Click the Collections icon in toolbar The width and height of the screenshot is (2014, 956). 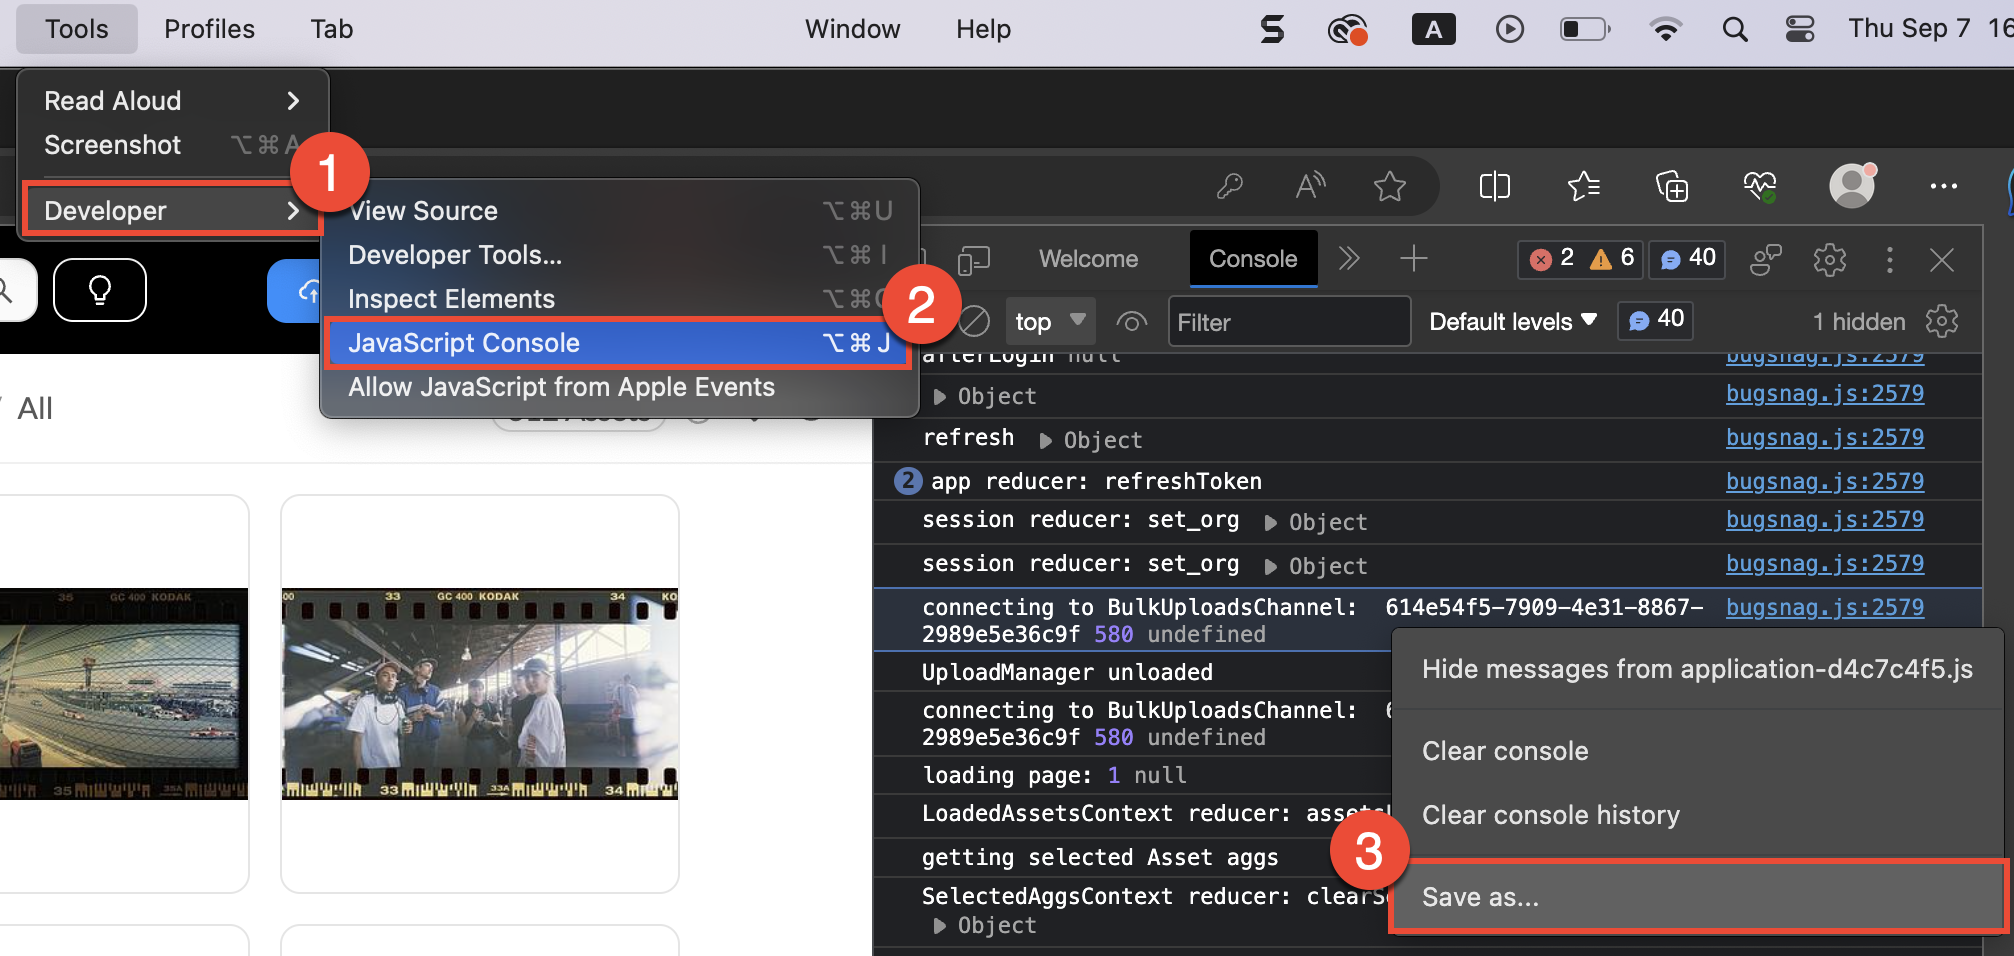[1672, 186]
